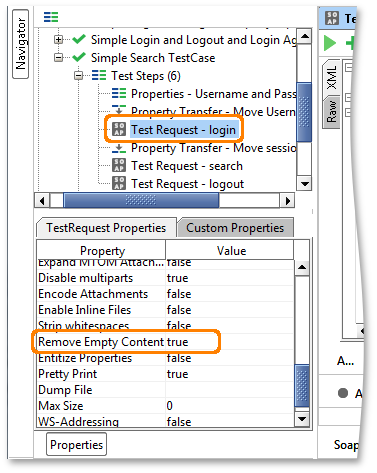Open the XML editor side tab
The image size is (377, 473).
point(332,78)
